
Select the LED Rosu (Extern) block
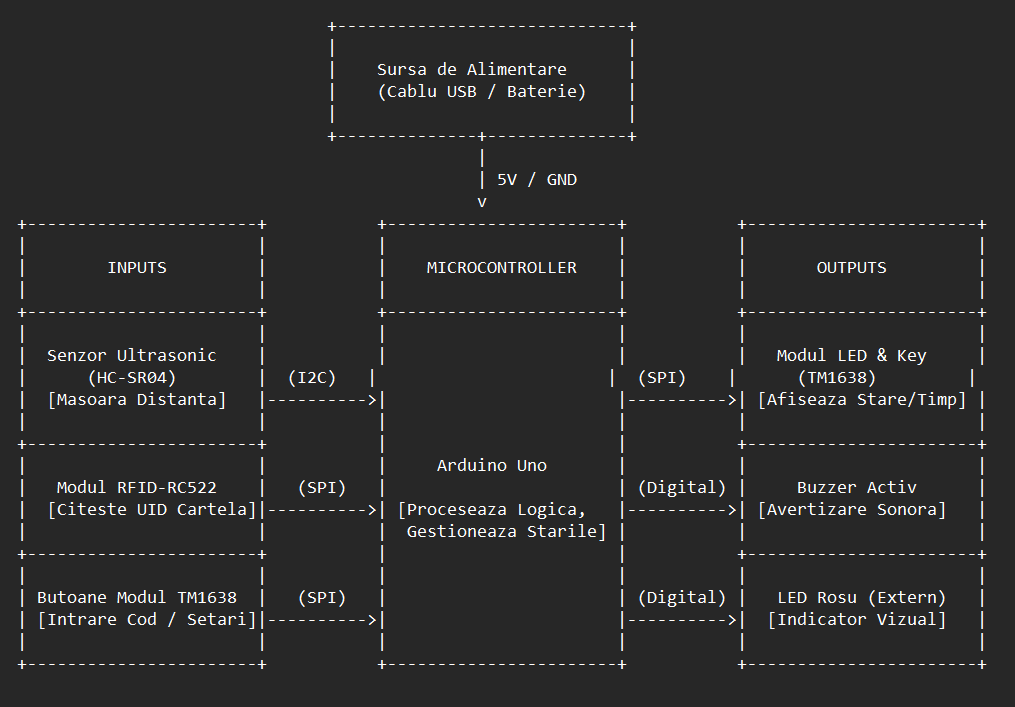(x=862, y=609)
